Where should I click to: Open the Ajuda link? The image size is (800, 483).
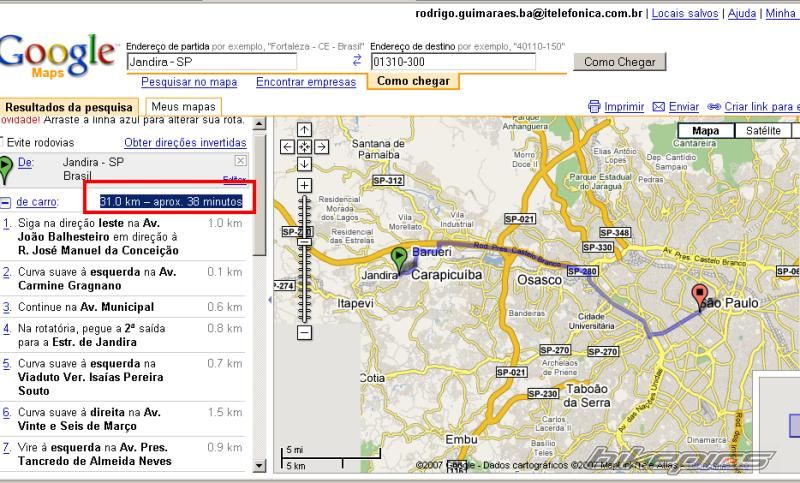(x=742, y=13)
